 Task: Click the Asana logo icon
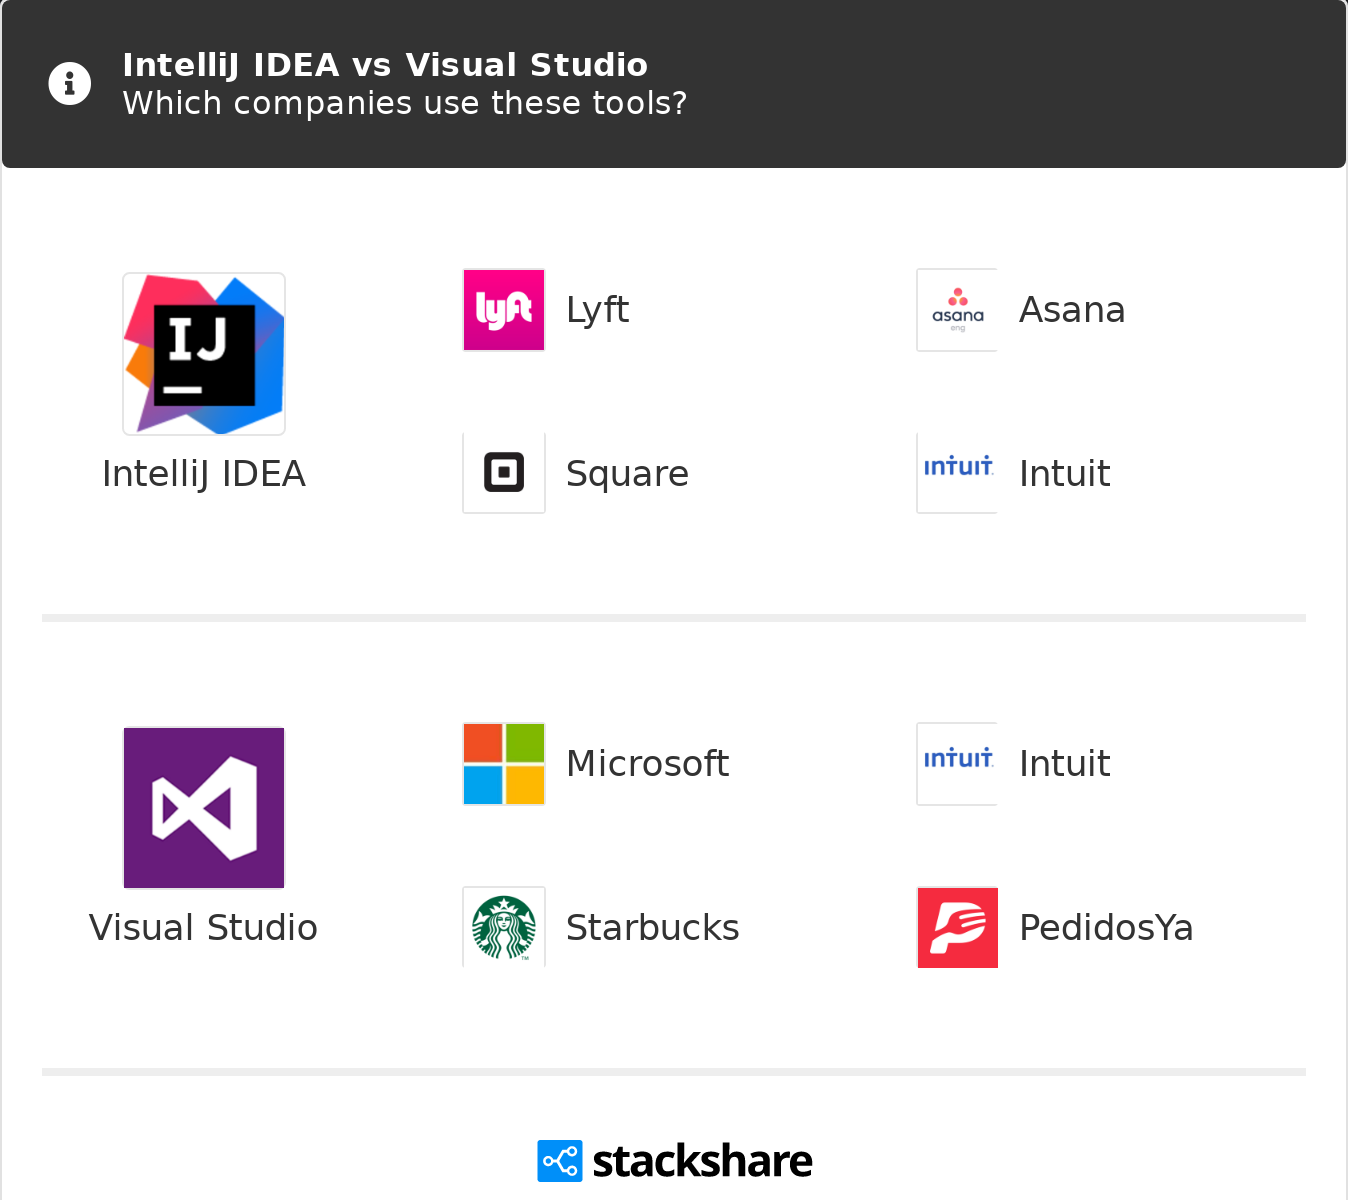click(957, 310)
